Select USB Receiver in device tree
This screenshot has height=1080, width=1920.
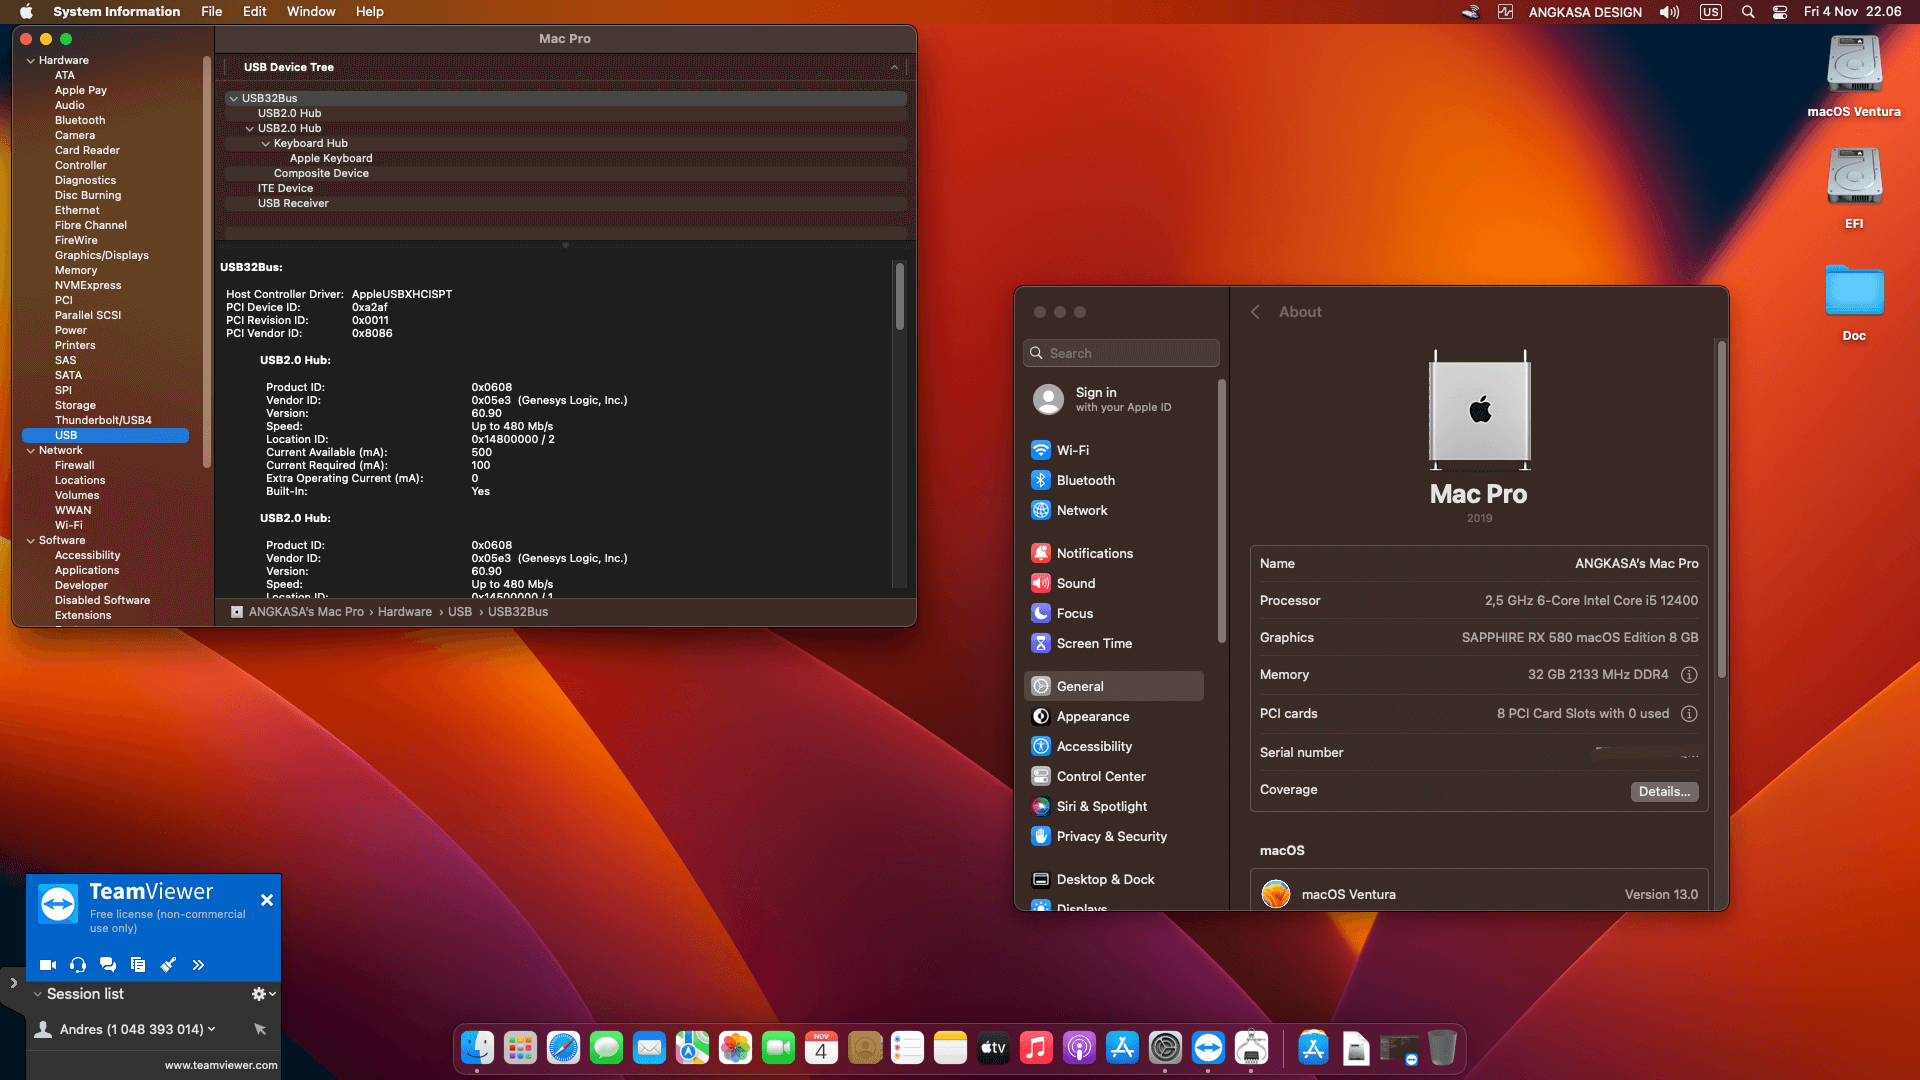pyautogui.click(x=293, y=204)
